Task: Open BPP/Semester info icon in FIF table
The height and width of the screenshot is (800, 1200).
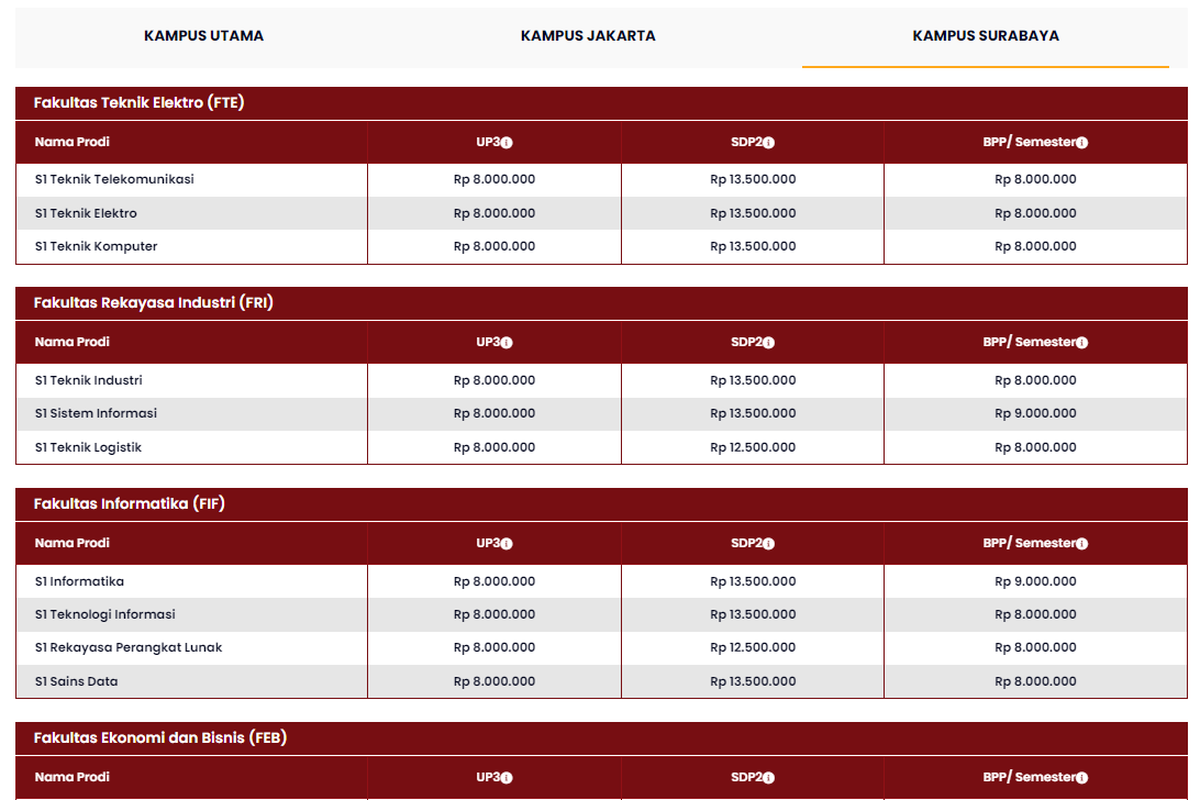Action: coord(1082,544)
